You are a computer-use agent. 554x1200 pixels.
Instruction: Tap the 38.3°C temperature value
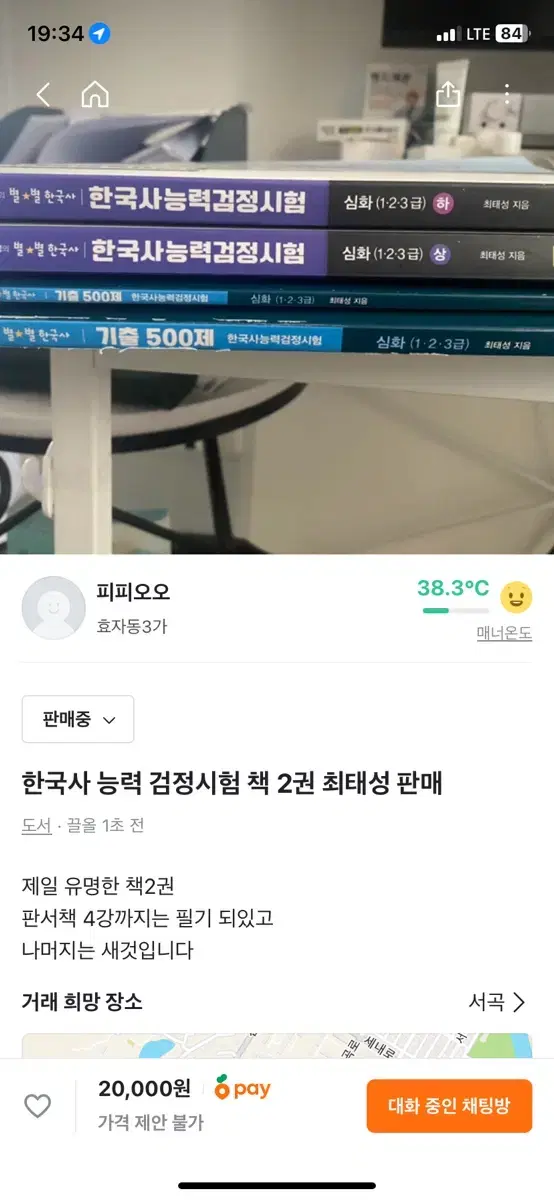click(453, 587)
